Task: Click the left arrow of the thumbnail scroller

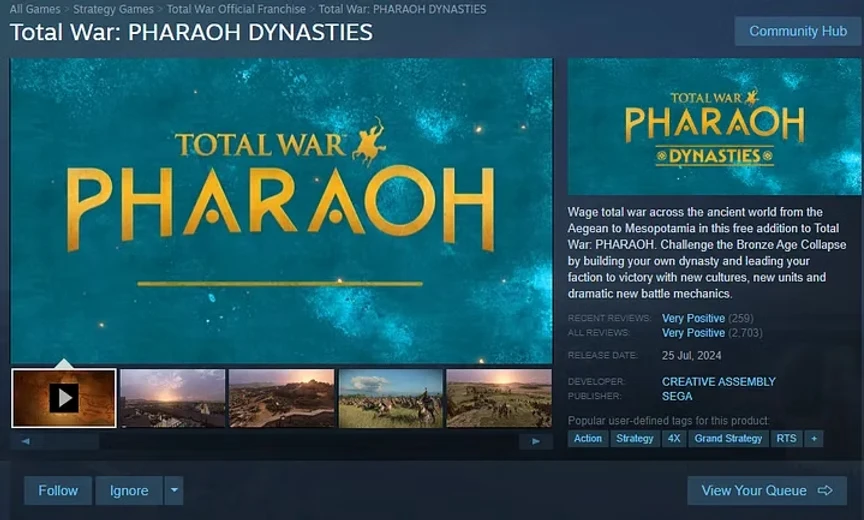Action: pos(26,441)
